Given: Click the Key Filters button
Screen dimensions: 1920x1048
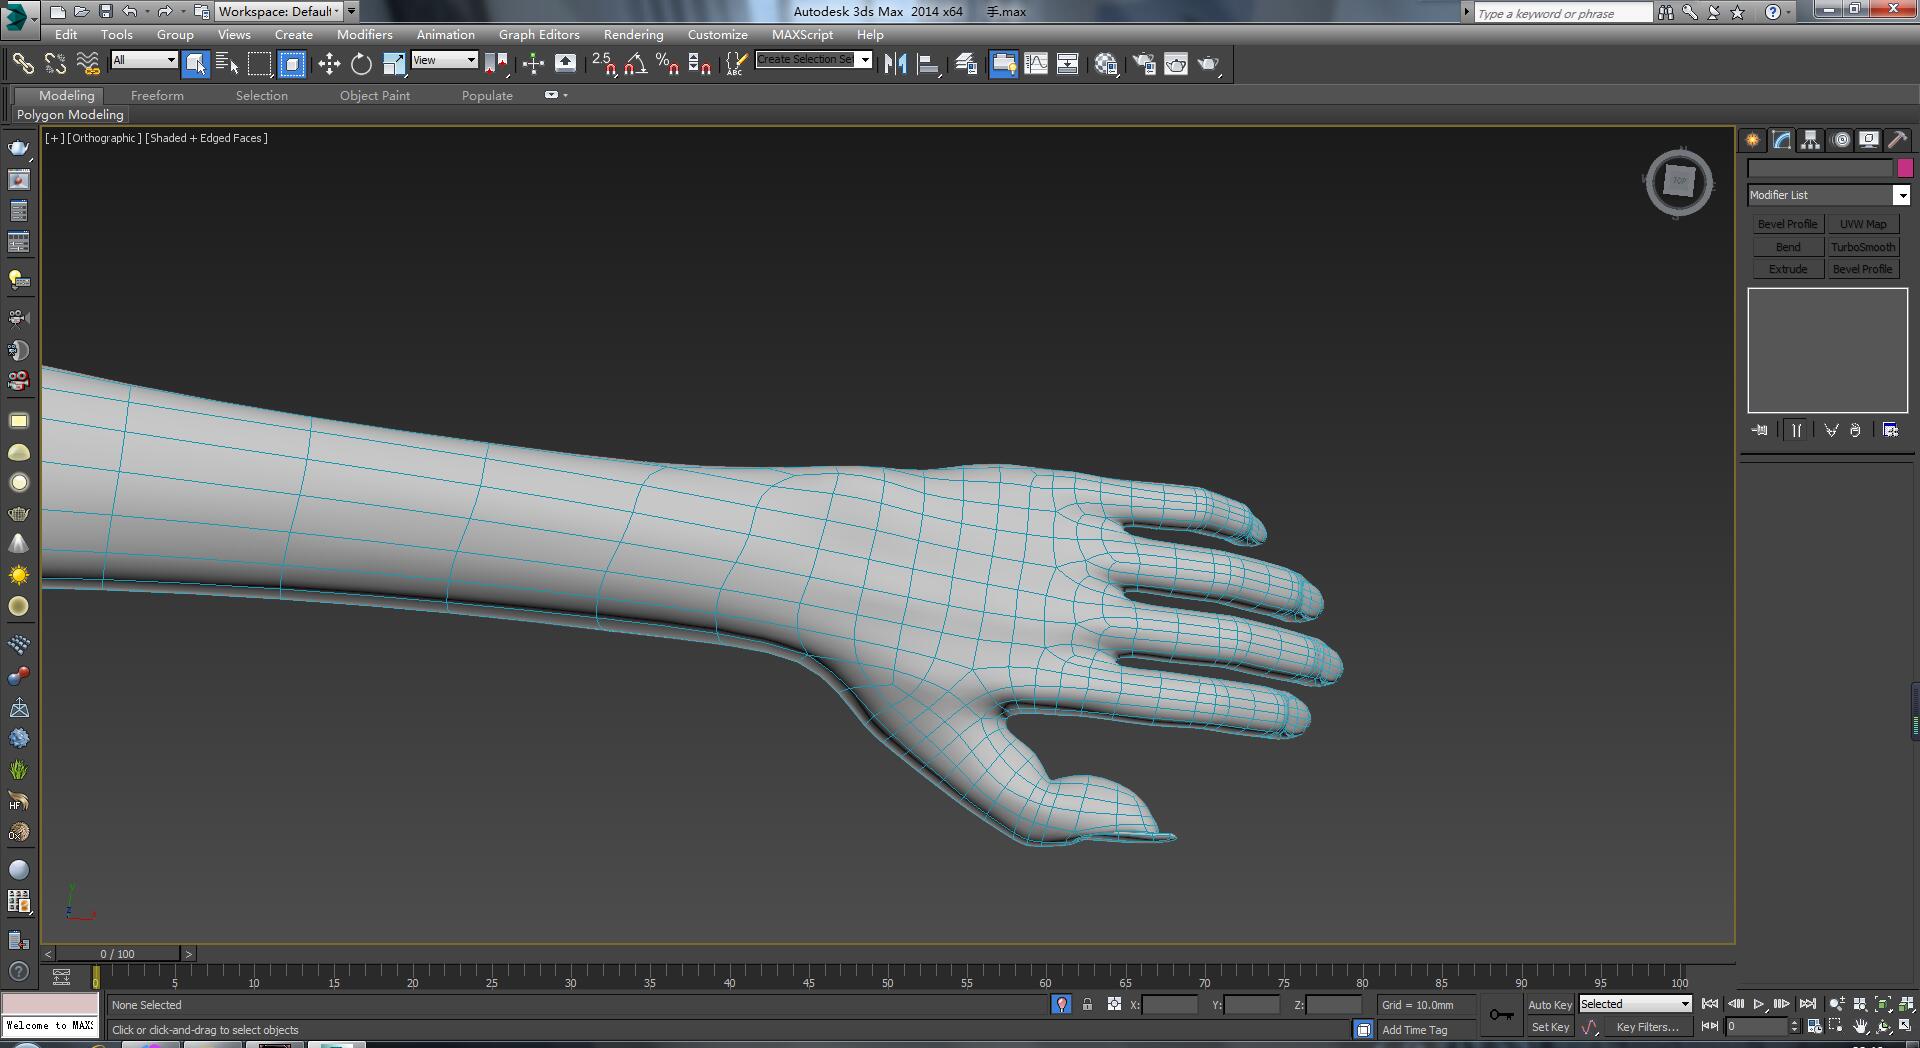Looking at the screenshot, I should point(1646,1027).
